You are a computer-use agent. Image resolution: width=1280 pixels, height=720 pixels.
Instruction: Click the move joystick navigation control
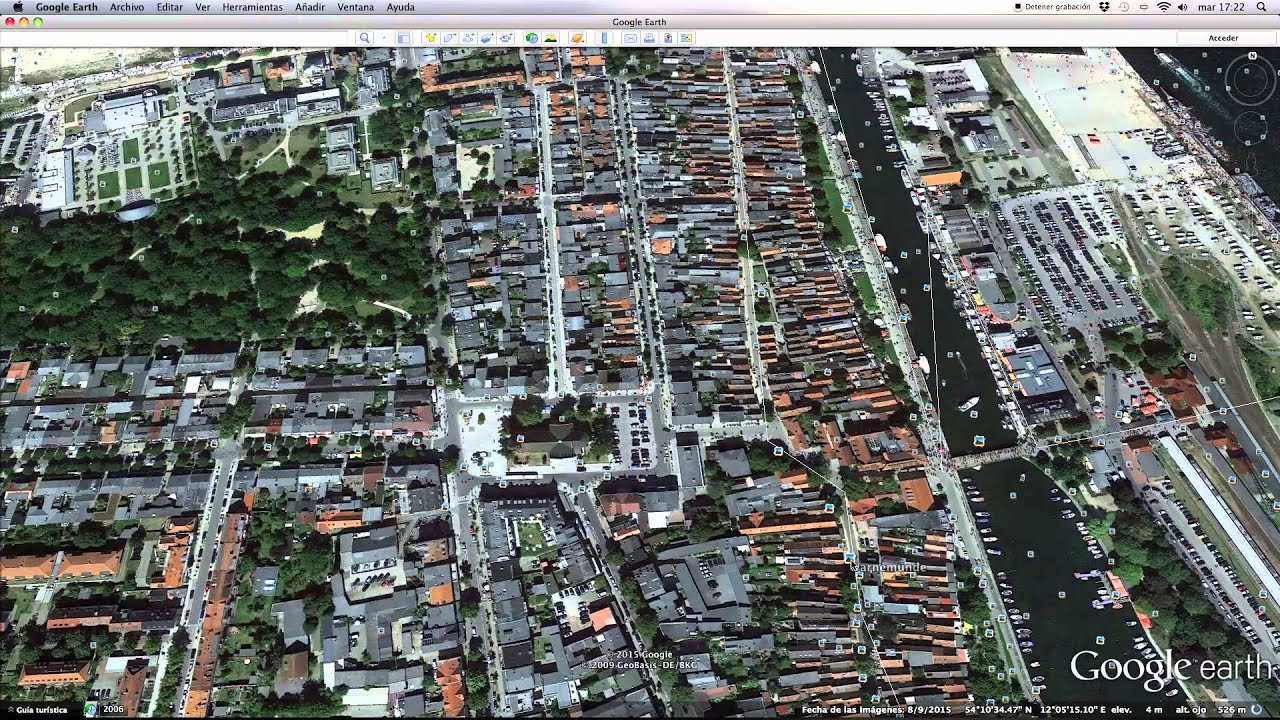click(x=1250, y=127)
